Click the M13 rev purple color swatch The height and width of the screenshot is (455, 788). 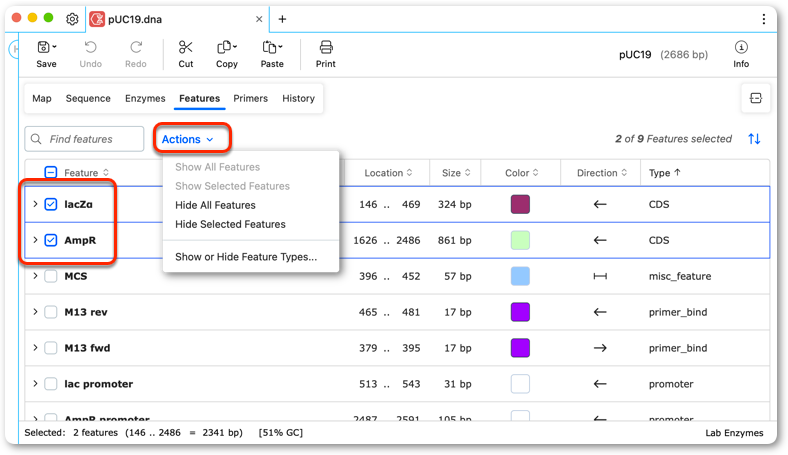[520, 312]
